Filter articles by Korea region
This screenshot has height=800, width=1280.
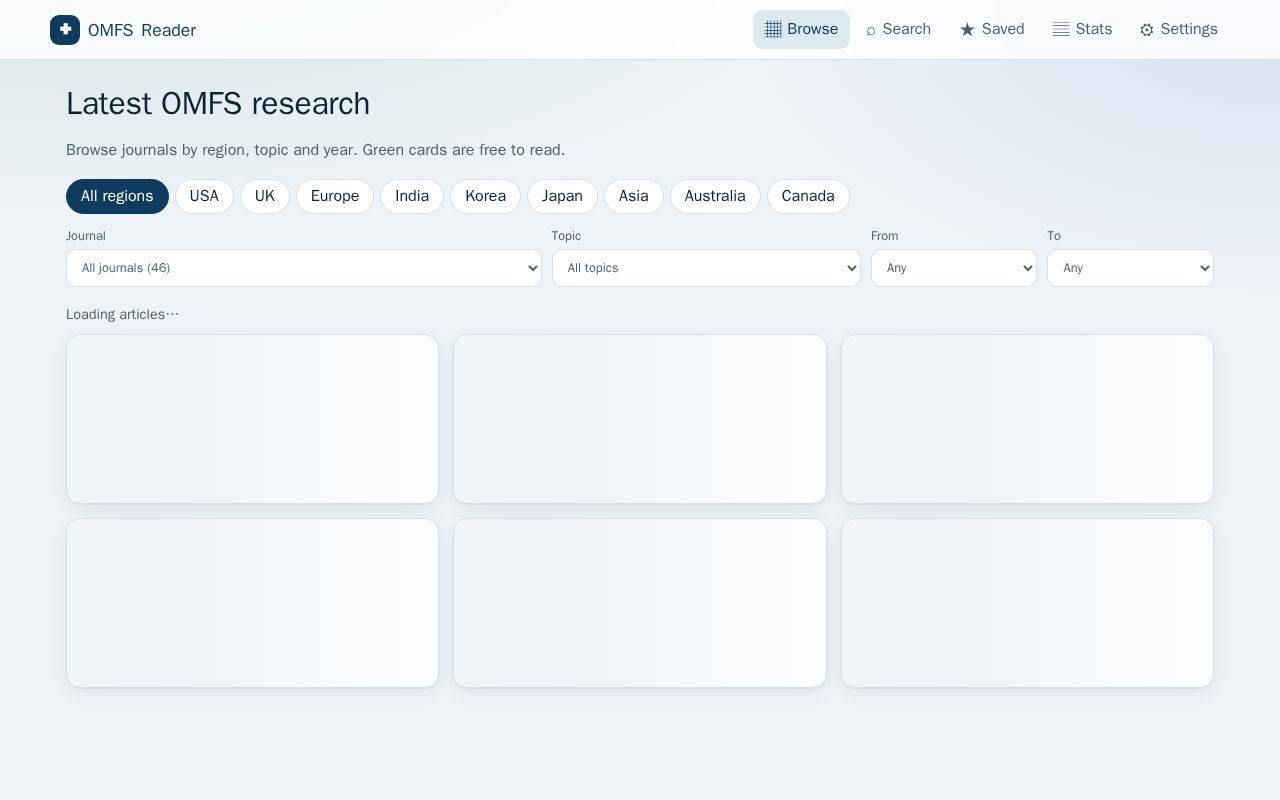tap(485, 196)
